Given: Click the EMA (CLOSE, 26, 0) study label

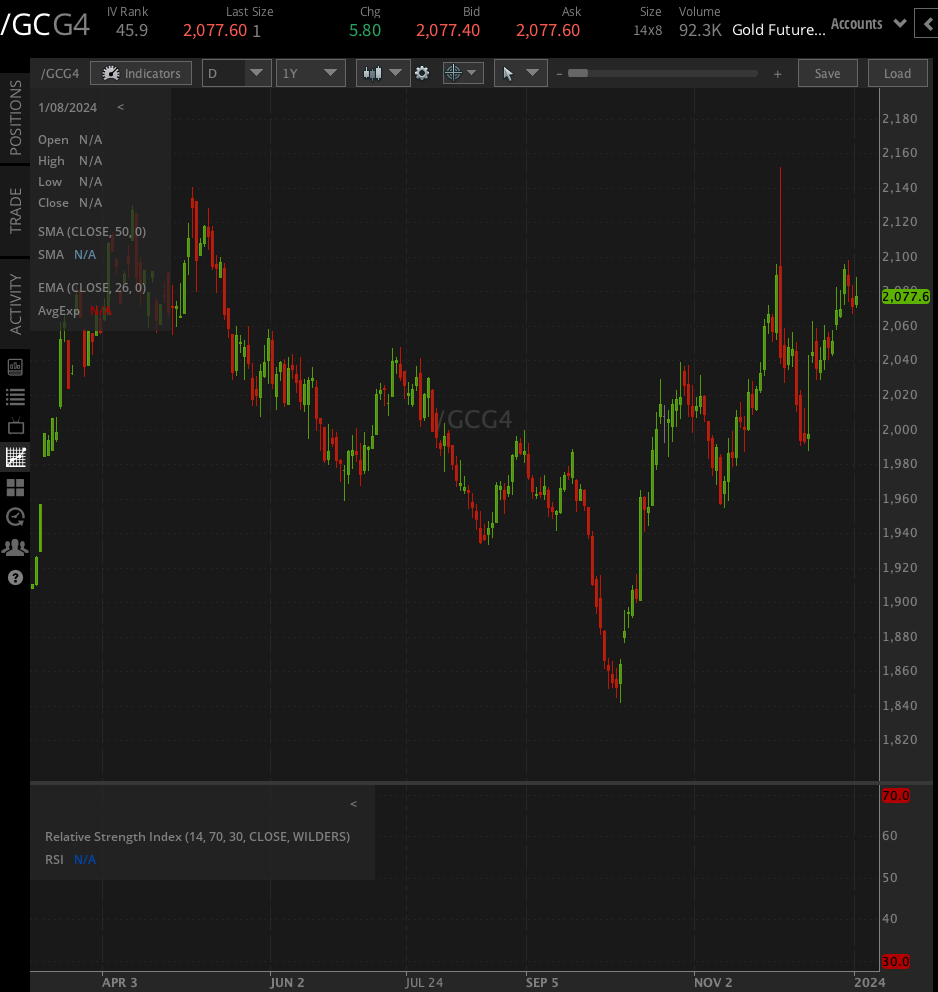Looking at the screenshot, I should click(x=92, y=287).
